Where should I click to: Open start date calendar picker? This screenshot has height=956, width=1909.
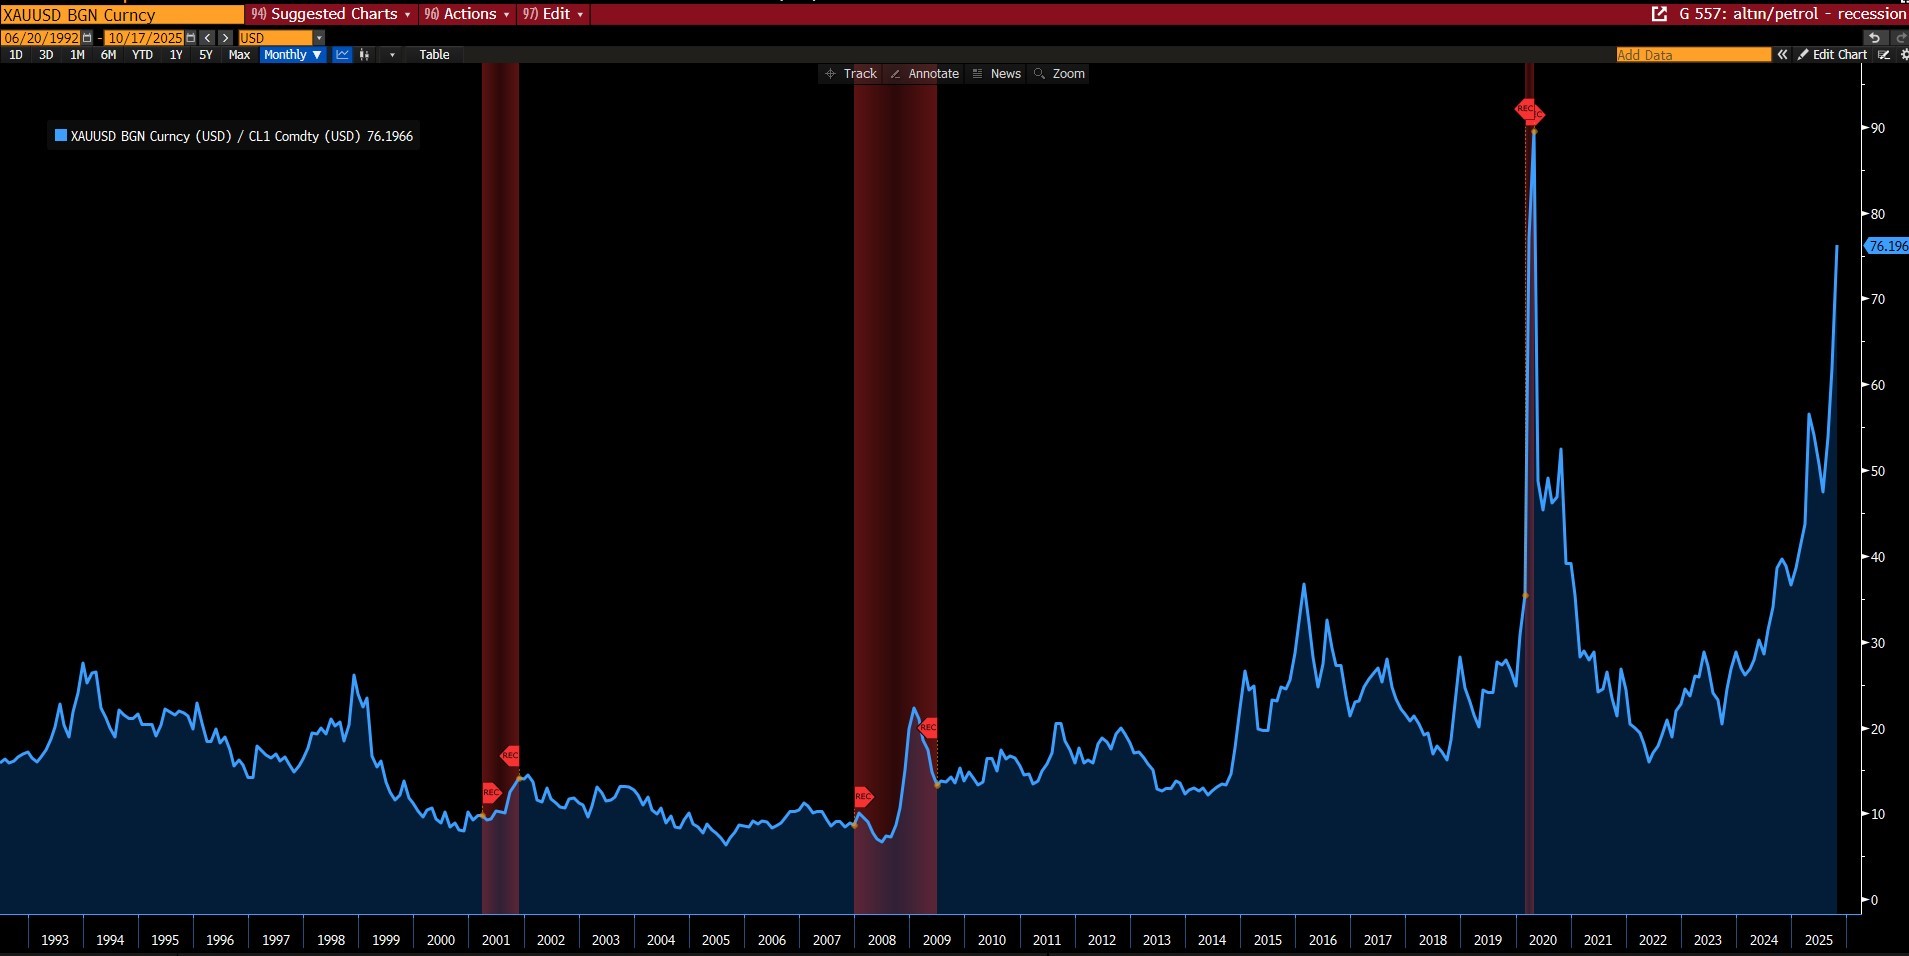(x=88, y=38)
